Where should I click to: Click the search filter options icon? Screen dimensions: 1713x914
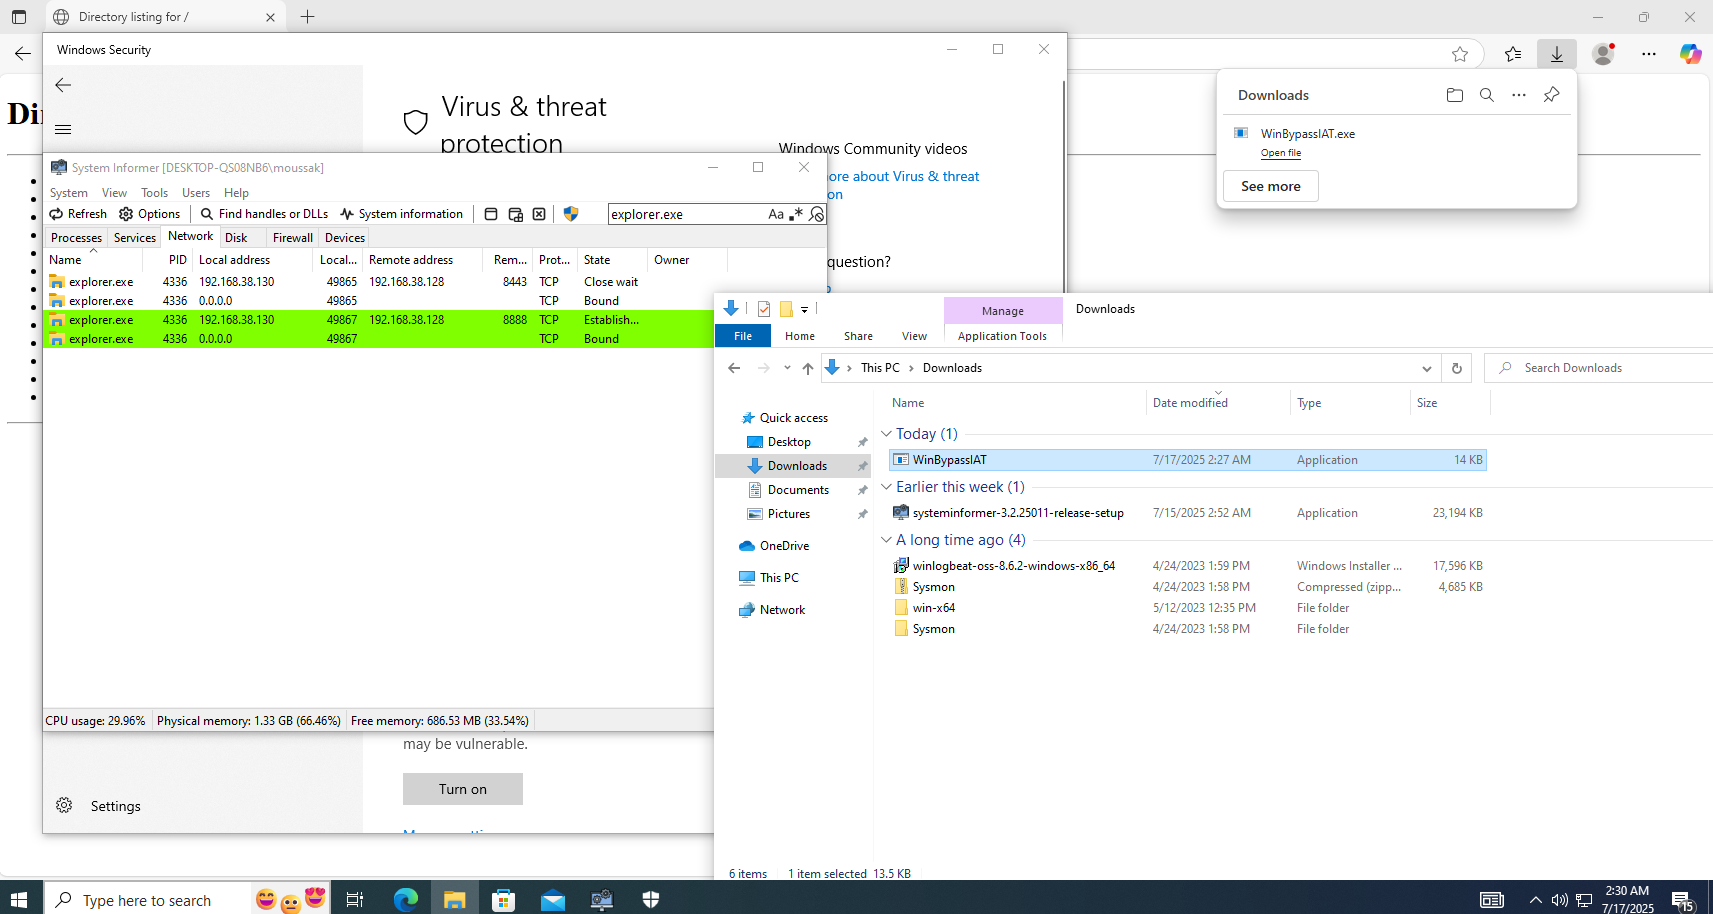pyautogui.click(x=816, y=214)
